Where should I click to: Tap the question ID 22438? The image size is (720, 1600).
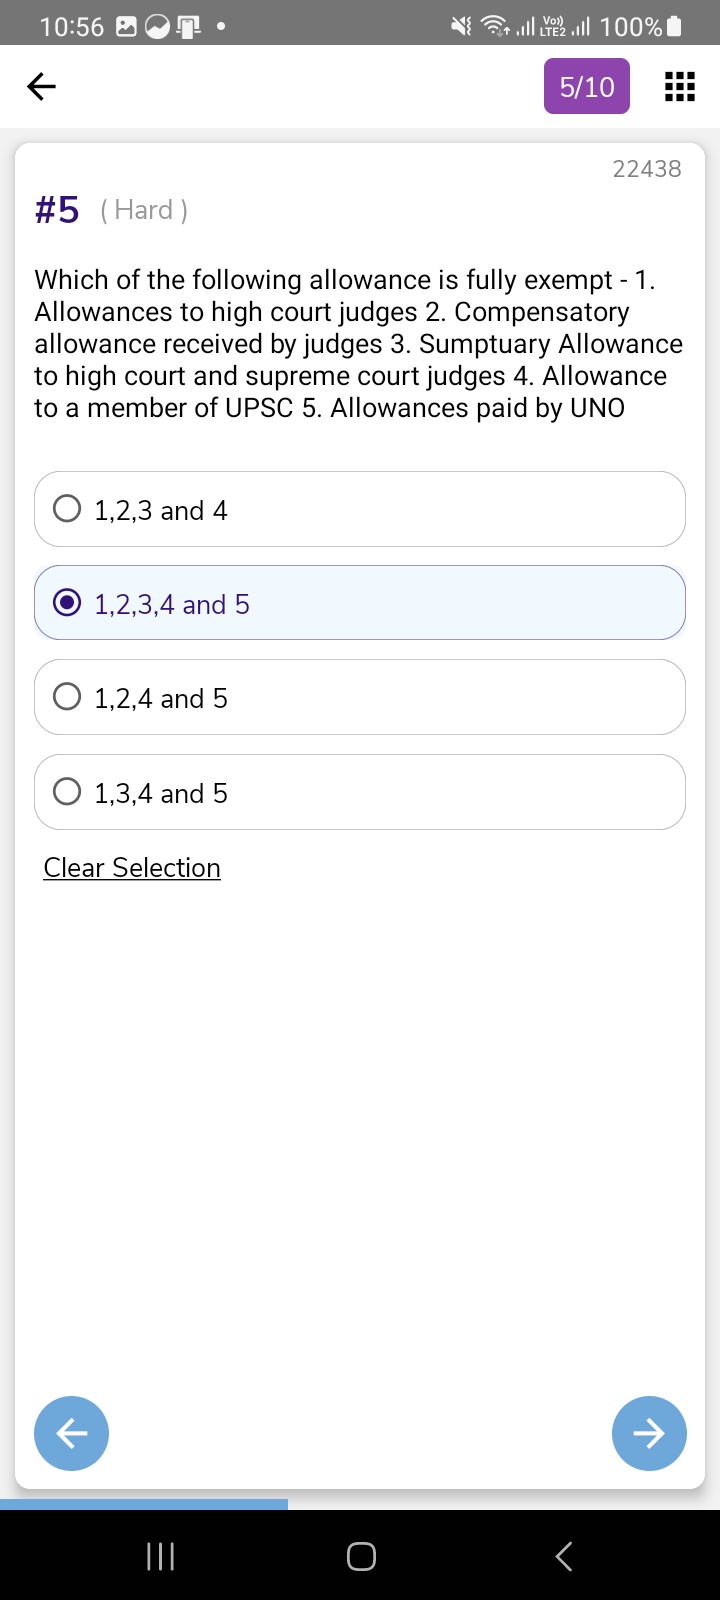coord(647,169)
